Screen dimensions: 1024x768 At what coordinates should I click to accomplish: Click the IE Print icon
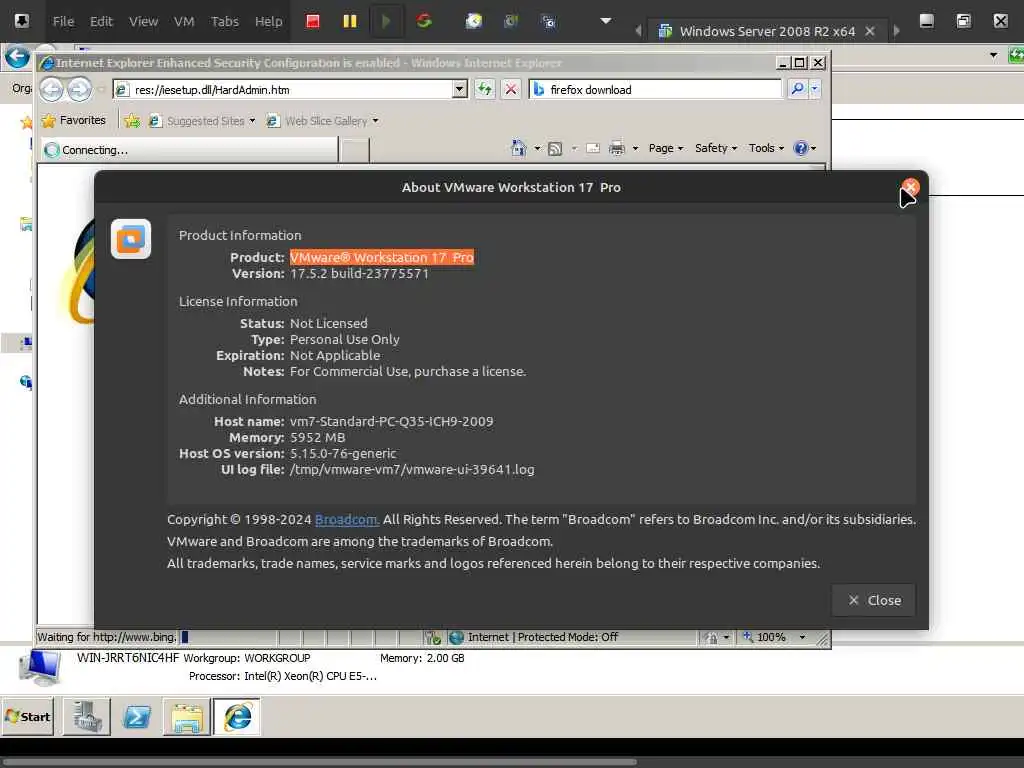616,148
